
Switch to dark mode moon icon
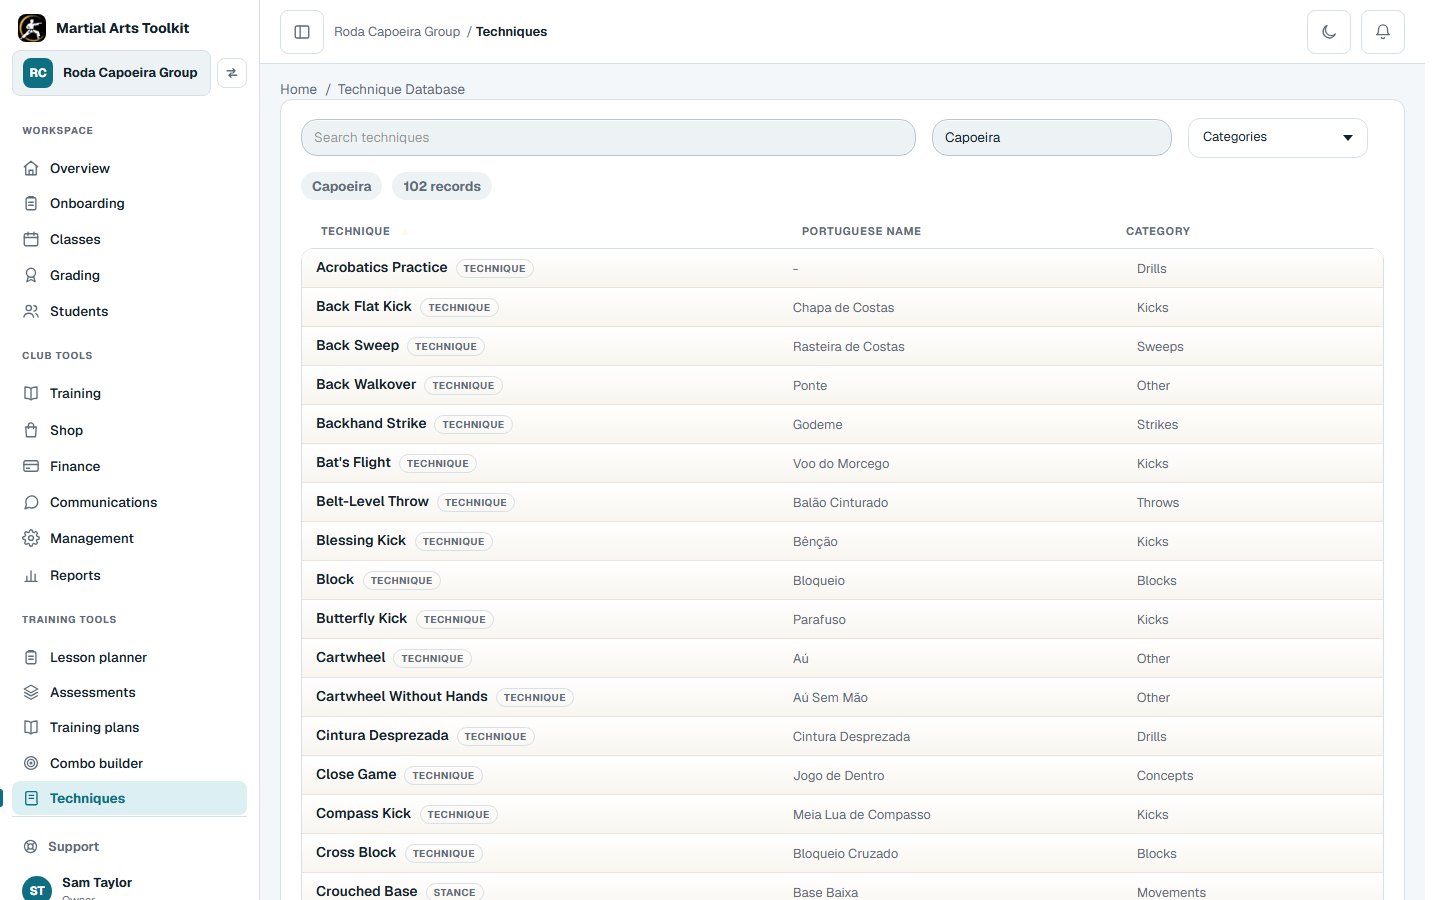click(x=1329, y=32)
